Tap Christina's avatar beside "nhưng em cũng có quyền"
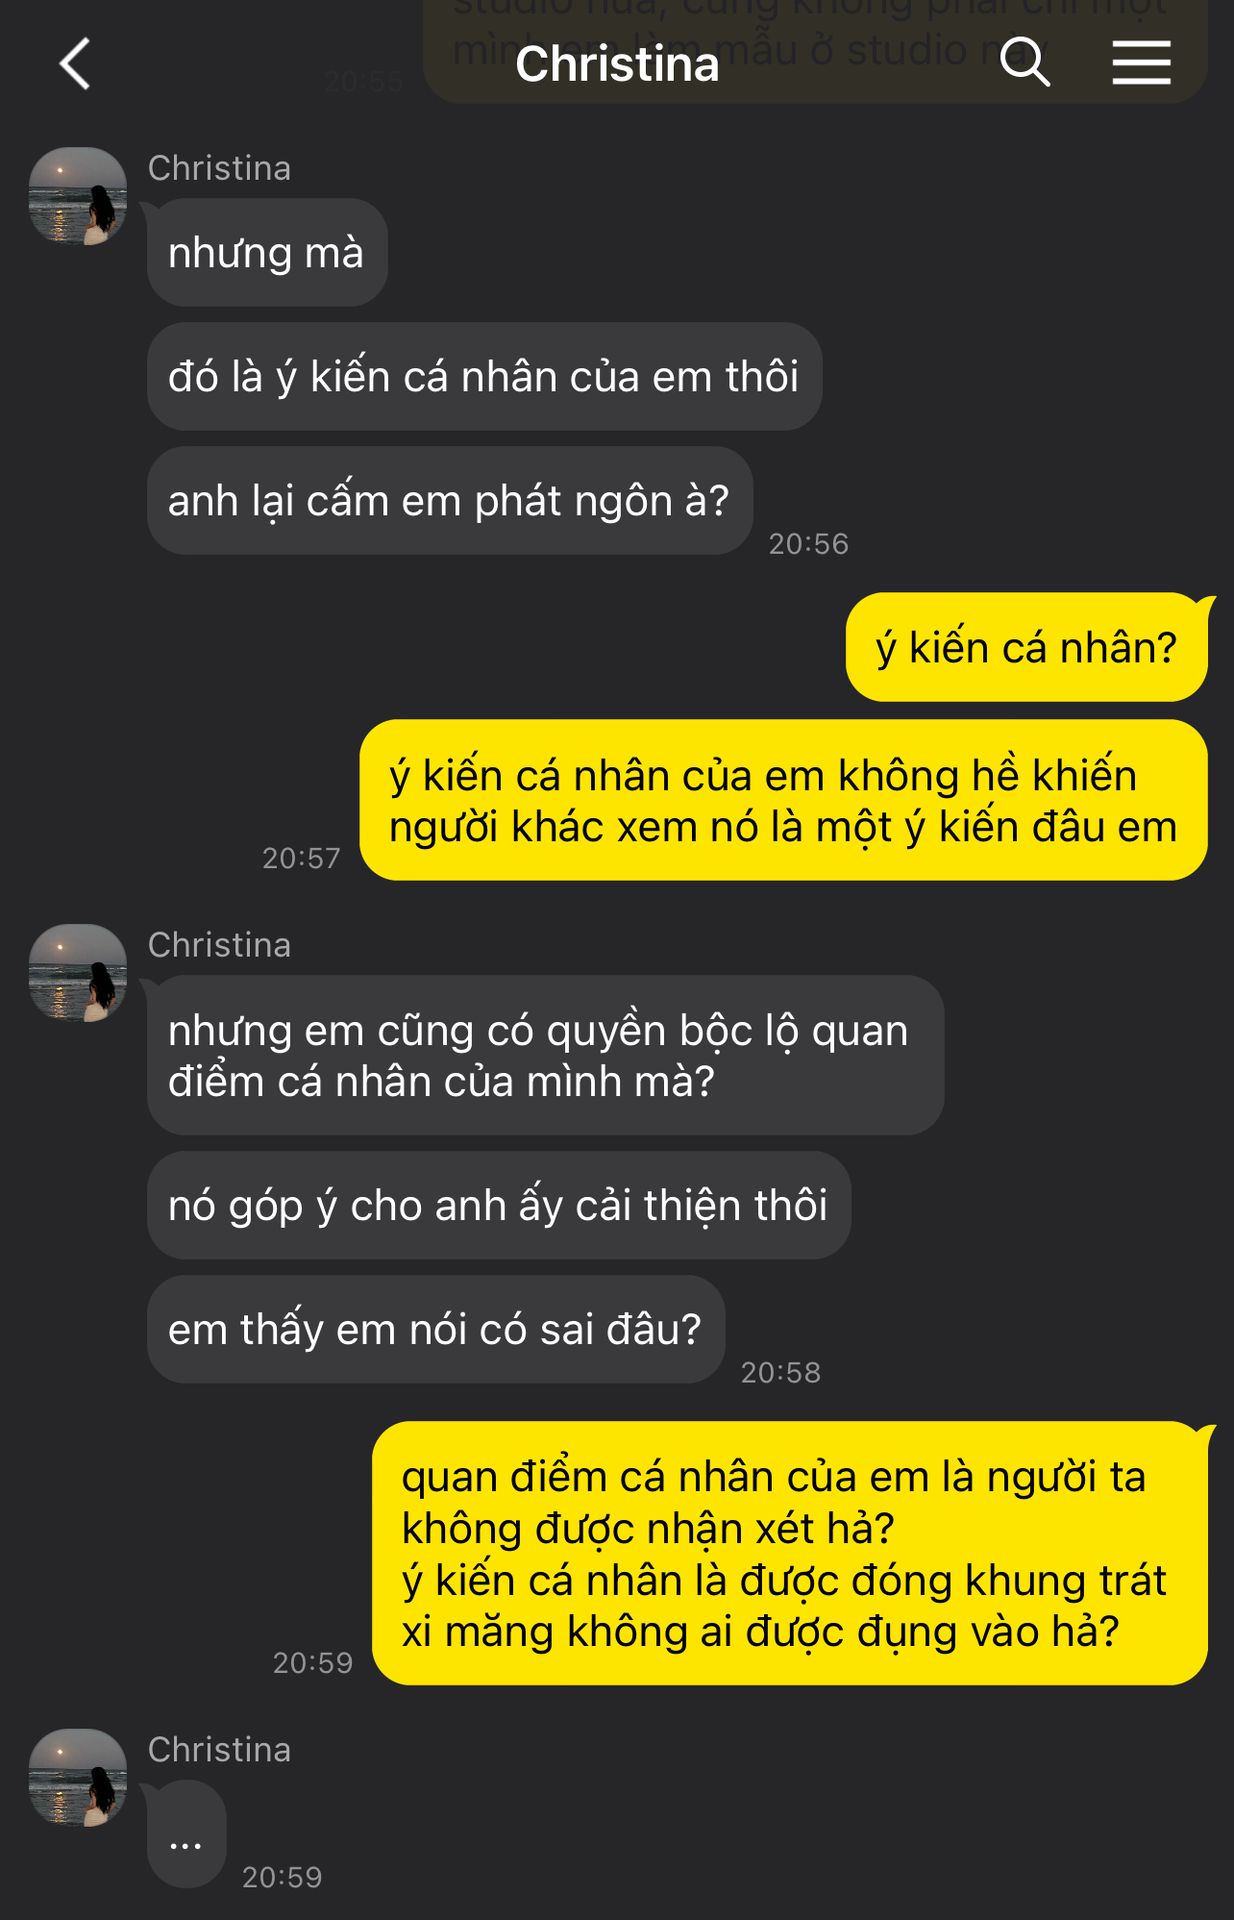This screenshot has width=1234, height=1920. (x=78, y=973)
